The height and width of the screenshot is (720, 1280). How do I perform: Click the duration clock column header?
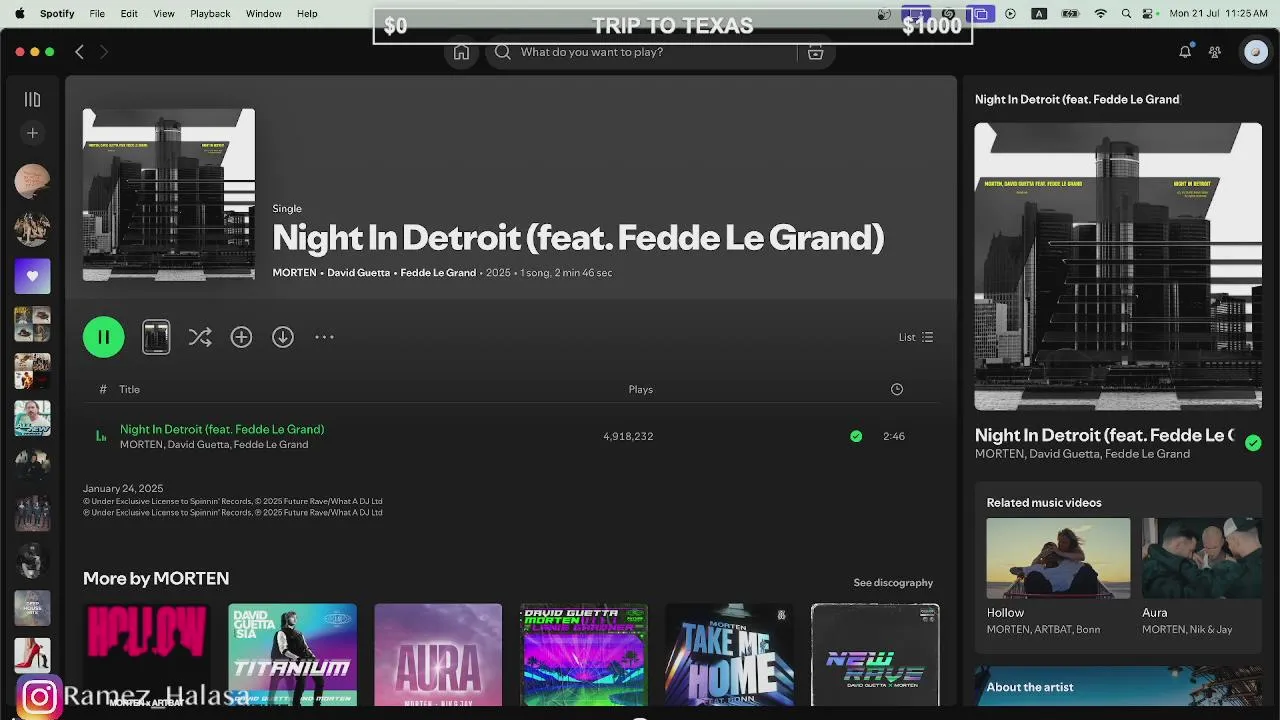(897, 389)
